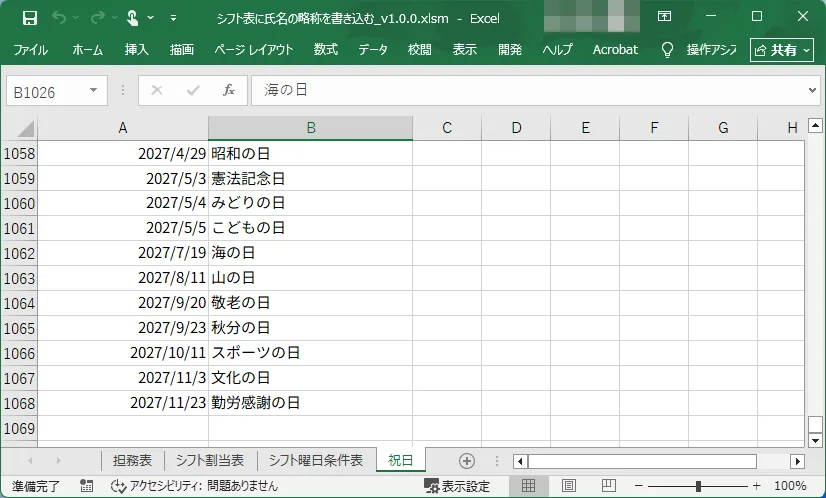Select column D header
The width and height of the screenshot is (826, 498).
coord(516,128)
